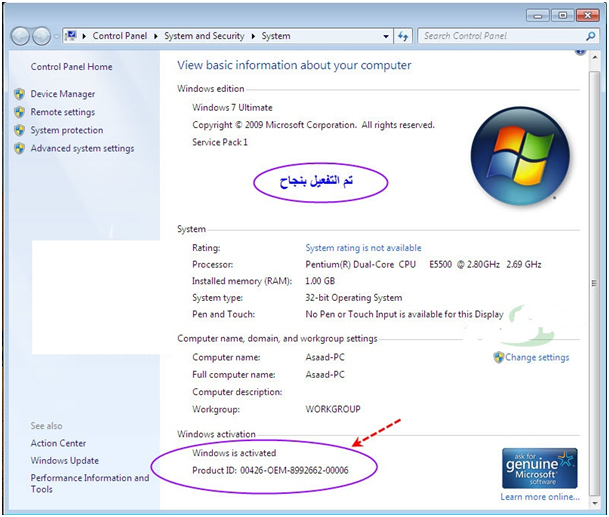Click Change settings link
Screen dimensions: 609x517
pos(537,357)
